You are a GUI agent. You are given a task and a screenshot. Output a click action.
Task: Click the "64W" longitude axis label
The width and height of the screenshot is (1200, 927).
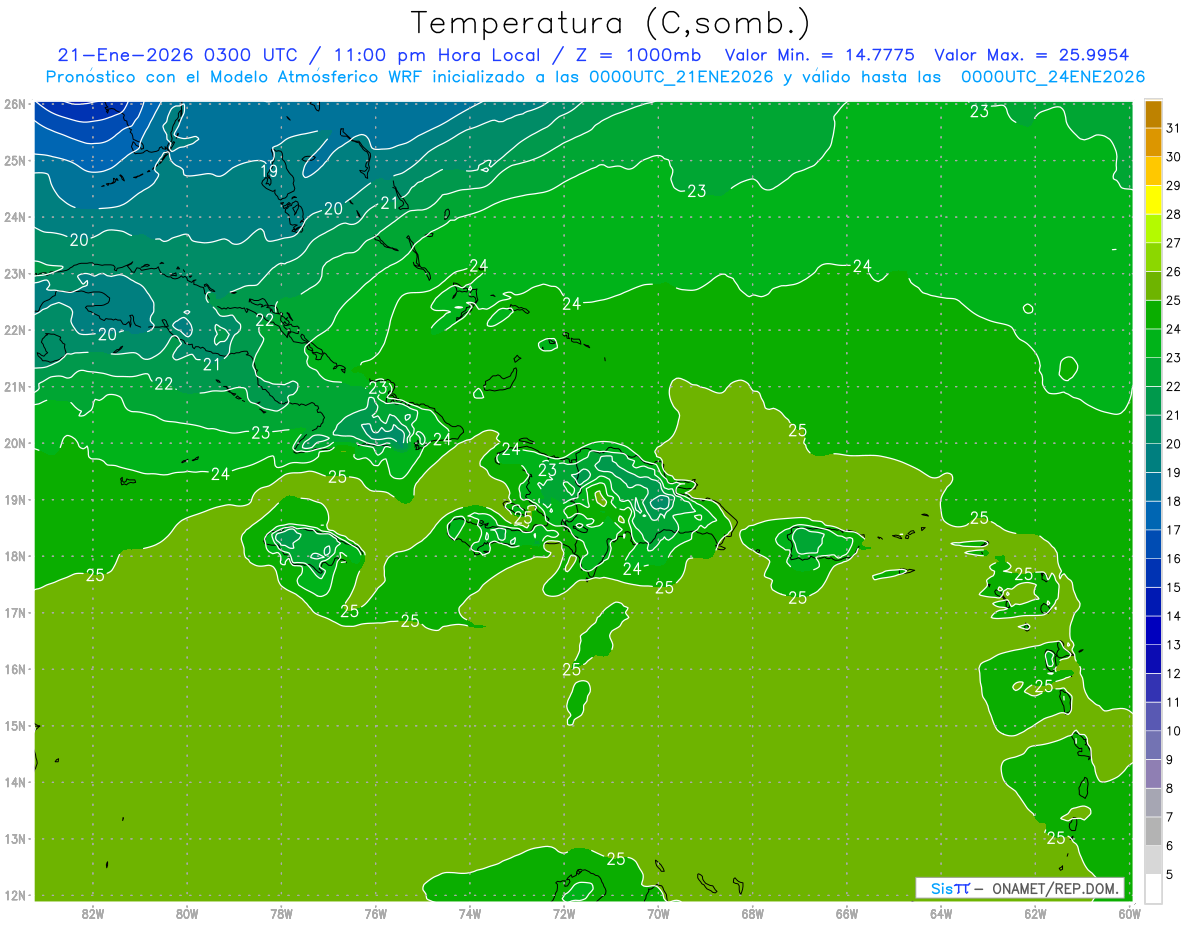point(941,913)
